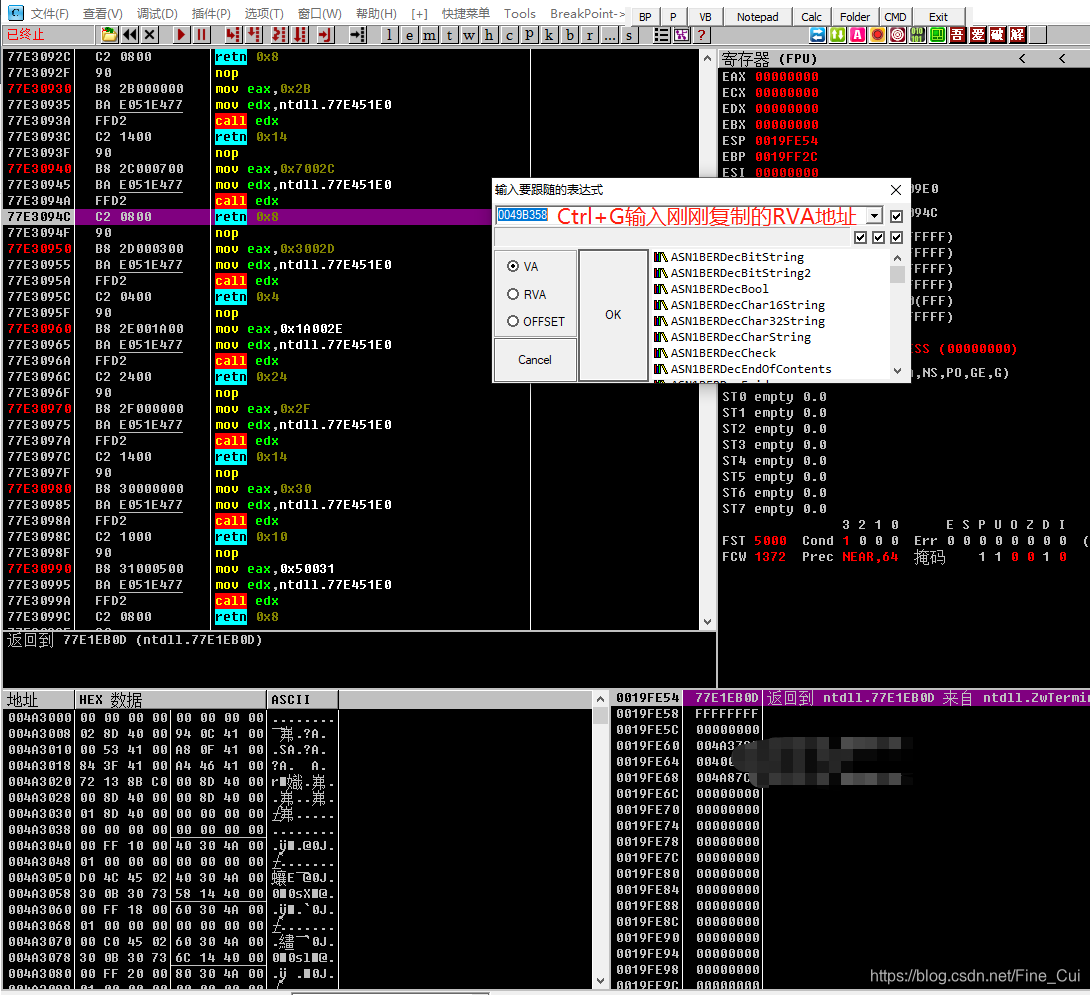Image resolution: width=1090 pixels, height=995 pixels.
Task: Open the 调试(D) menu
Action: click(157, 14)
